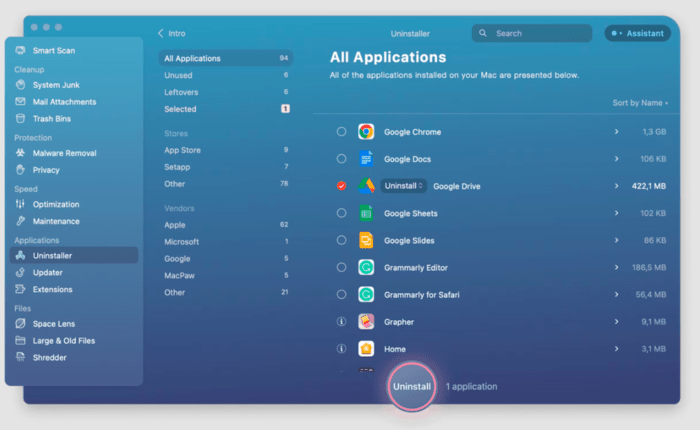Filter applications by Apple vendor

226,225
